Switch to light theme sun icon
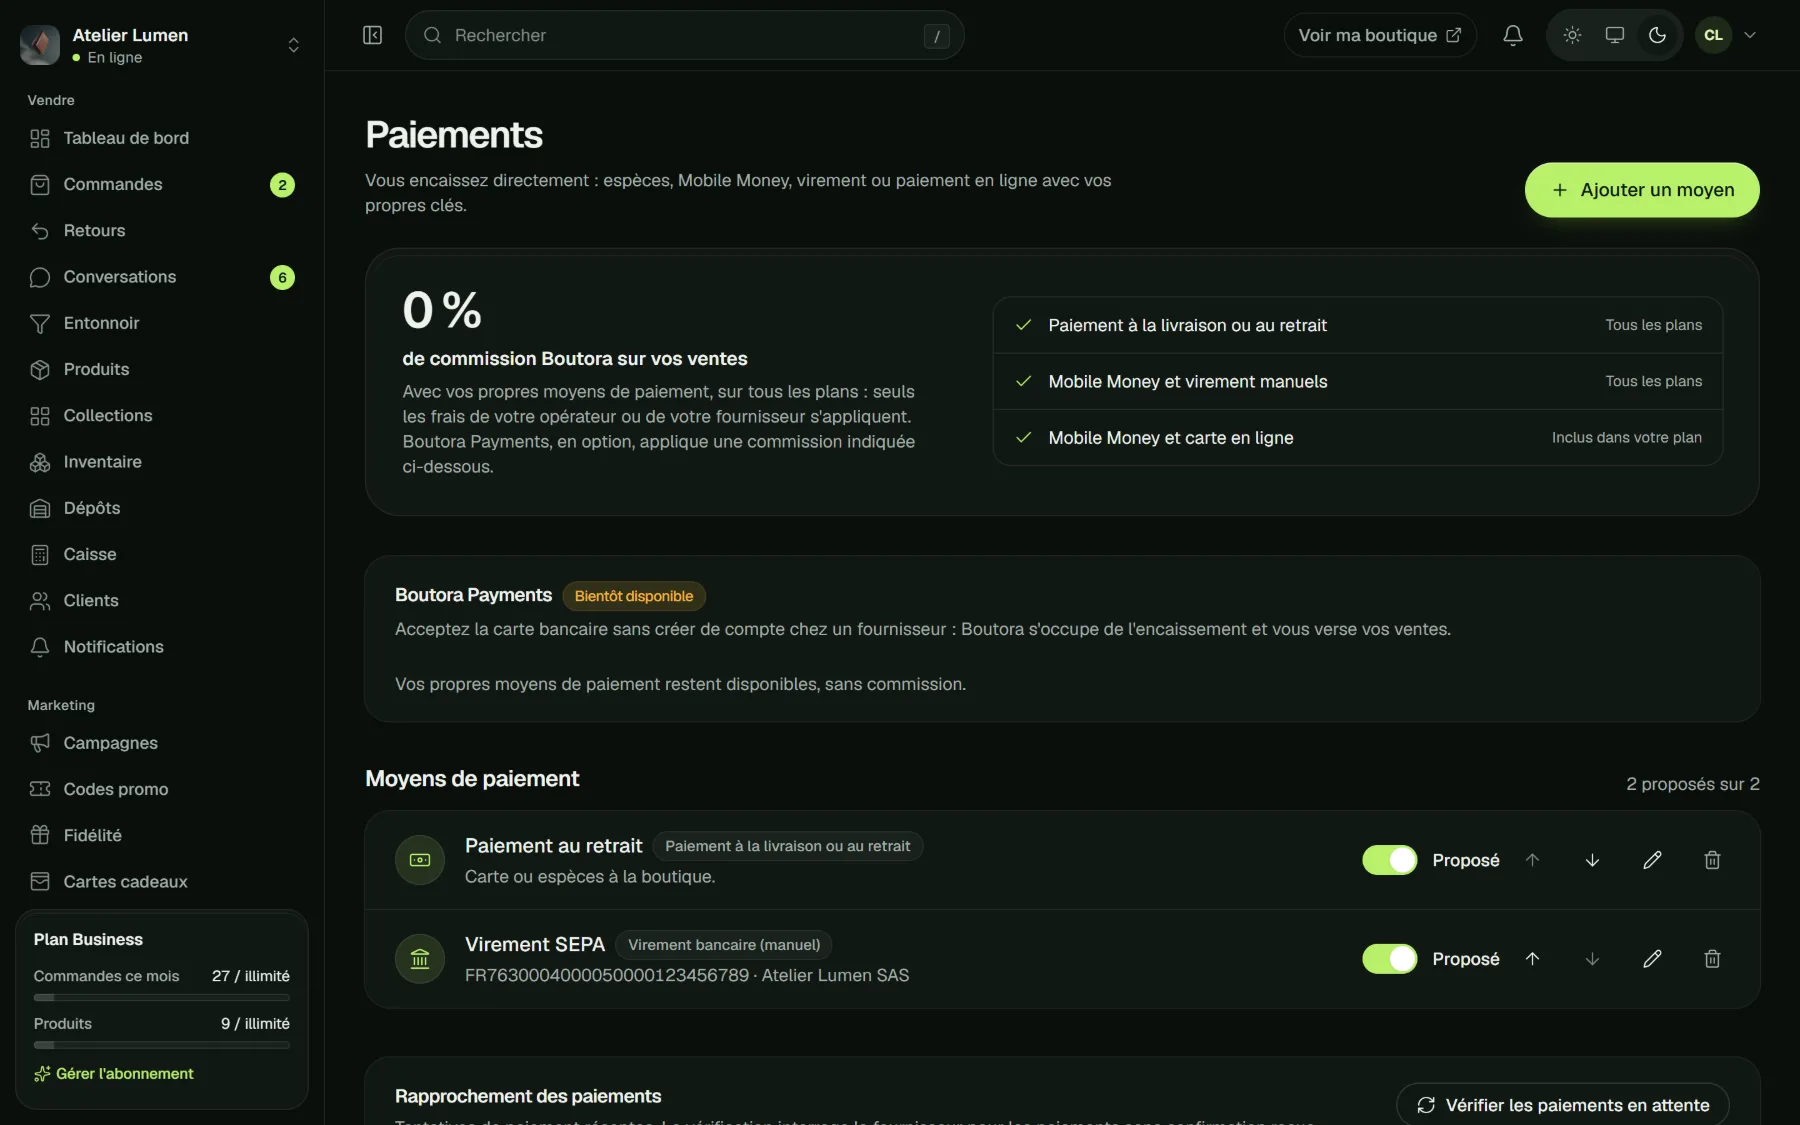1800x1125 pixels. pyautogui.click(x=1572, y=35)
